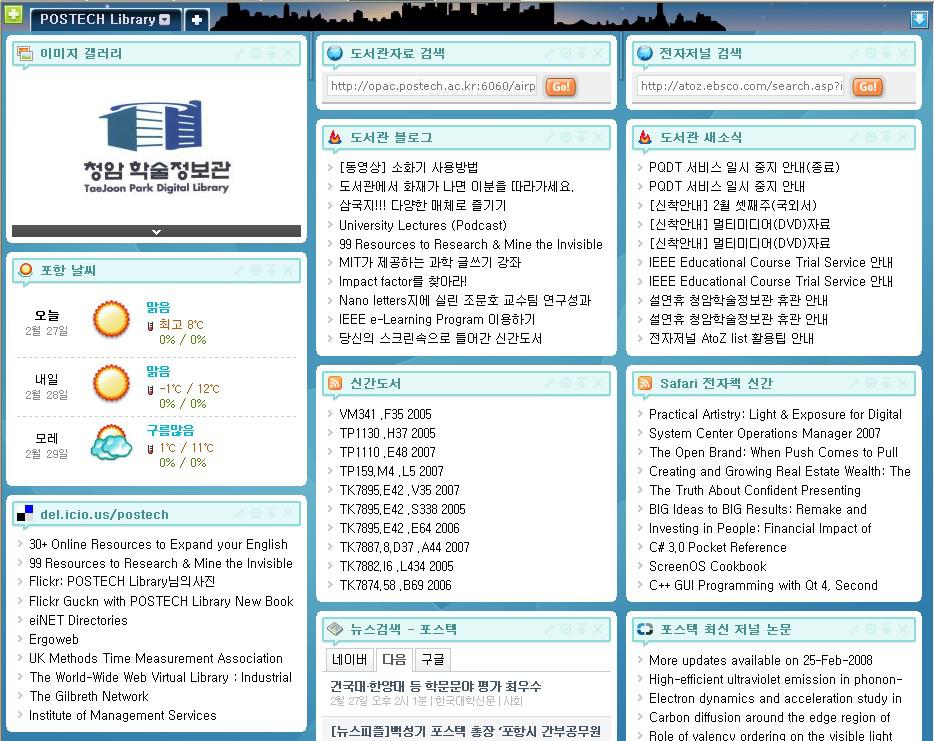Focus the atoz.ebsco.com URL field

click(x=740, y=86)
